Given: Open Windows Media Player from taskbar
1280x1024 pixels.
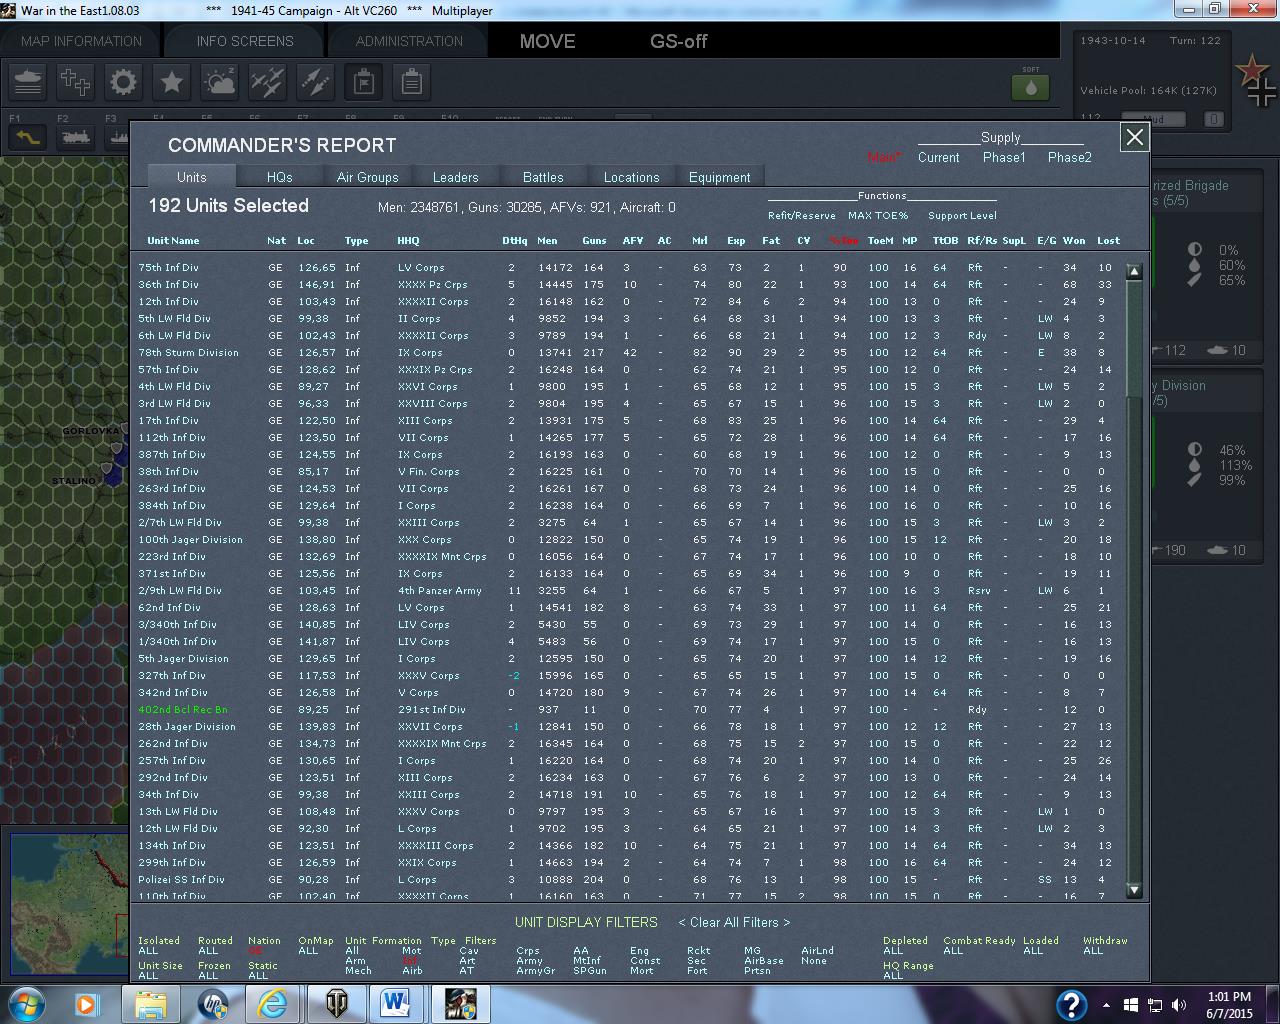Looking at the screenshot, I should pos(86,1003).
